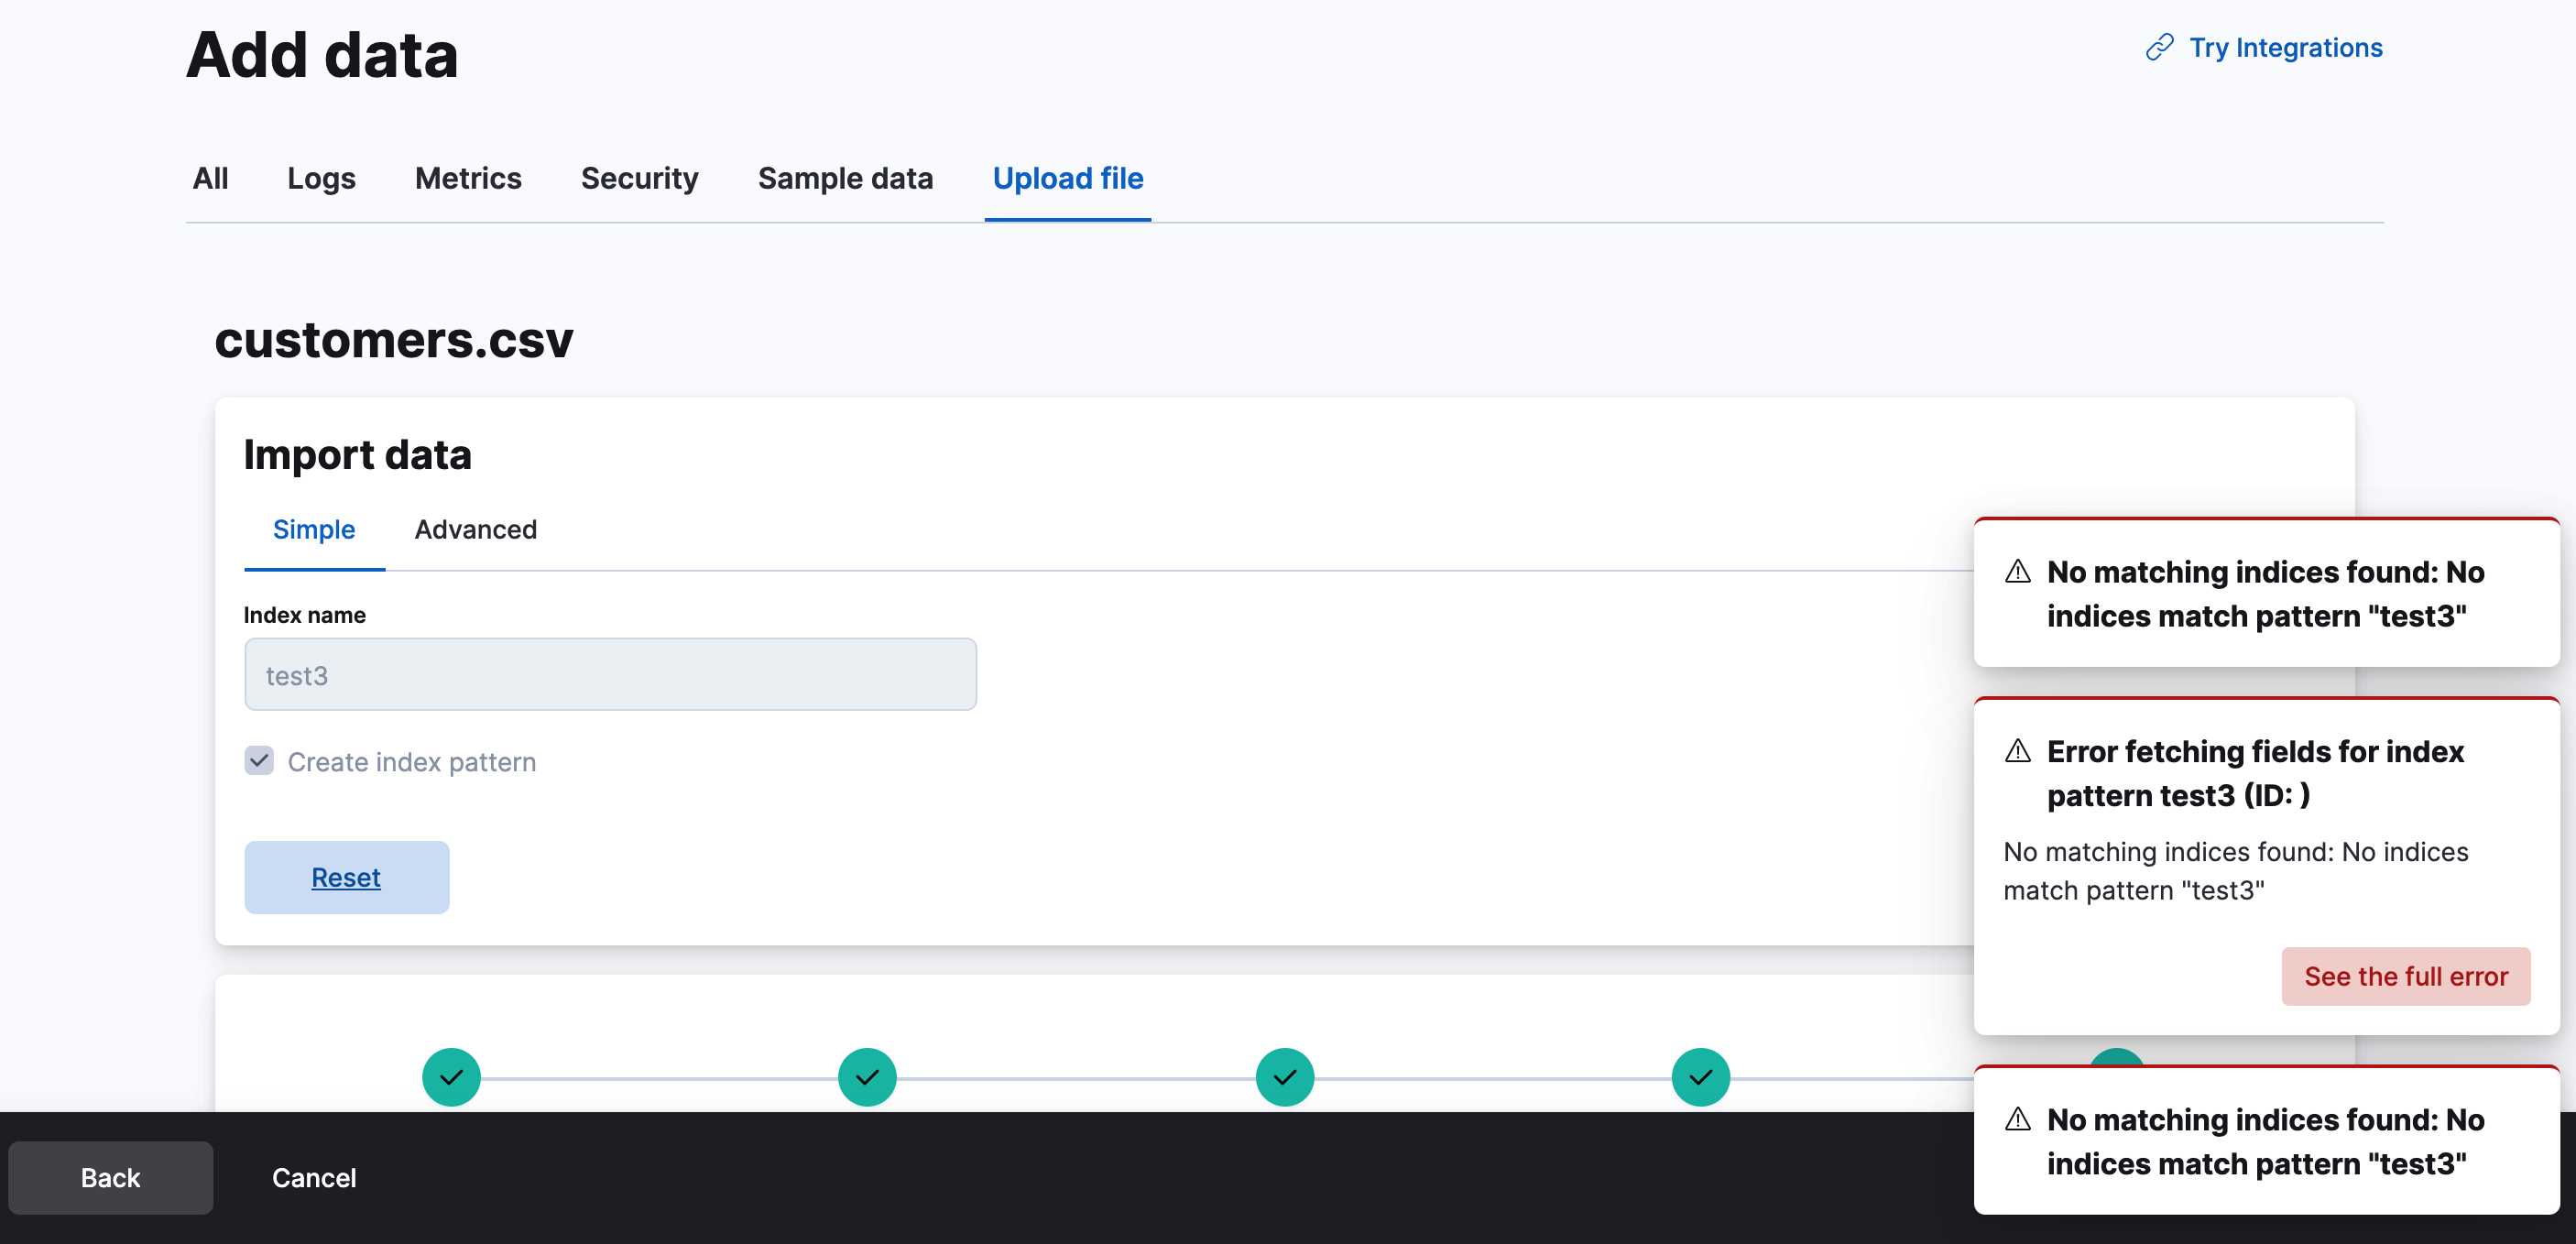The width and height of the screenshot is (2576, 1244).
Task: Click warning icon on 'Error fetching fields' toast
Action: click(x=2017, y=750)
